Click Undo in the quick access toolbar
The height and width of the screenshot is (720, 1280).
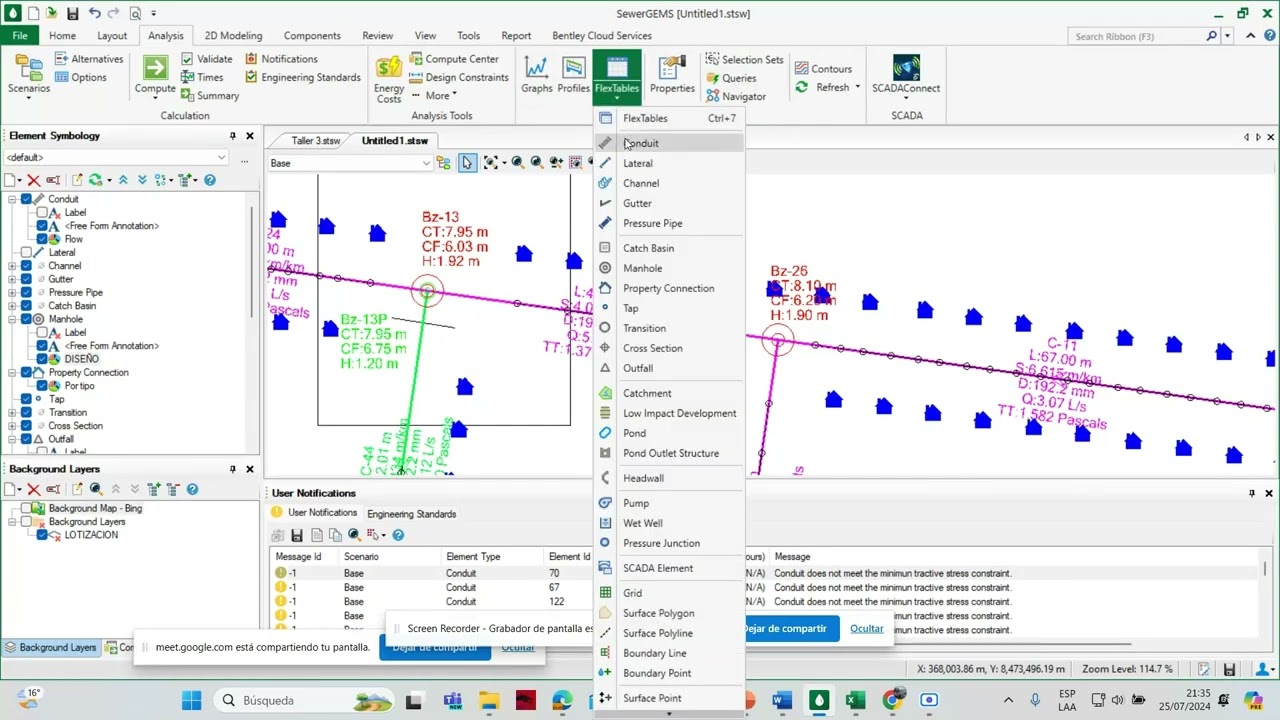[94, 14]
